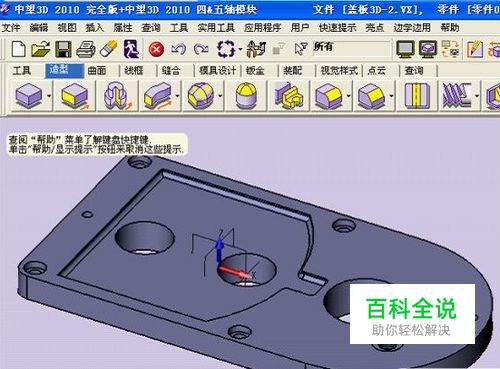The height and width of the screenshot is (369, 500).
Task: Expand dropdown arrow beside loft sphere icon
Action: [x=220, y=96]
